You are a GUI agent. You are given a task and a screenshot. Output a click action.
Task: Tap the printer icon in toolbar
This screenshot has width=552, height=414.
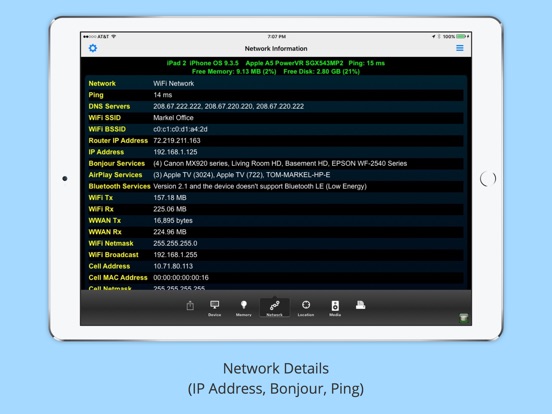point(360,305)
